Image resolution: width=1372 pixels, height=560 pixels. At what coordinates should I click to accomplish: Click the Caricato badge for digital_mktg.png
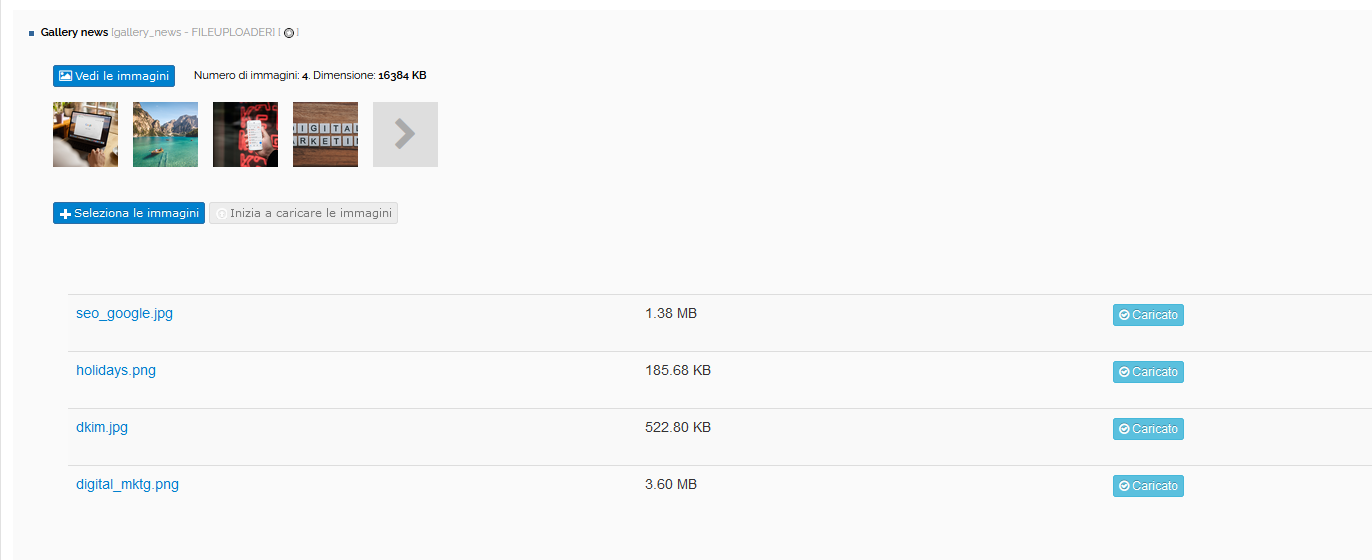pyautogui.click(x=1148, y=486)
